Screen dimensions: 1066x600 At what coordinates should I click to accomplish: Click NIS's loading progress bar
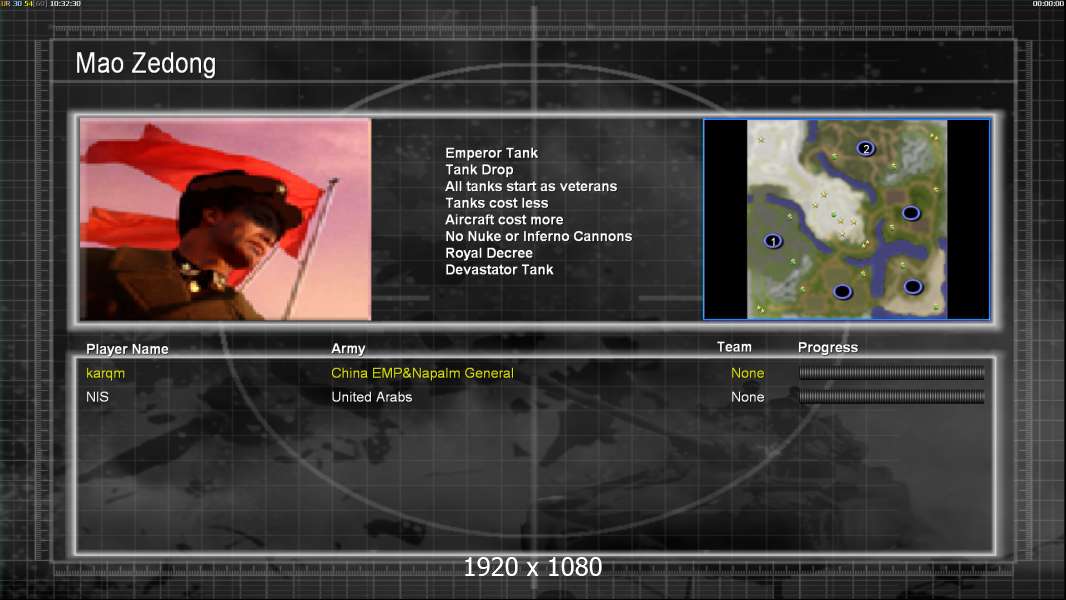point(891,397)
